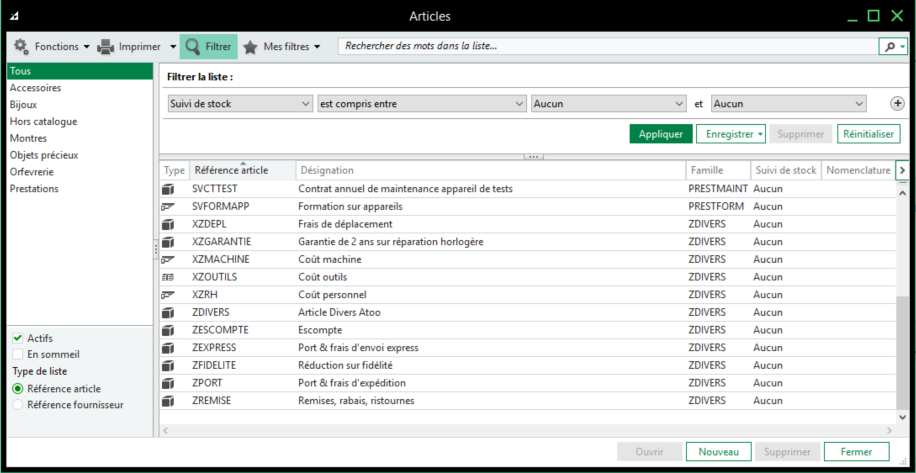Click the article type icon for SVFORMAPP

click(x=168, y=206)
